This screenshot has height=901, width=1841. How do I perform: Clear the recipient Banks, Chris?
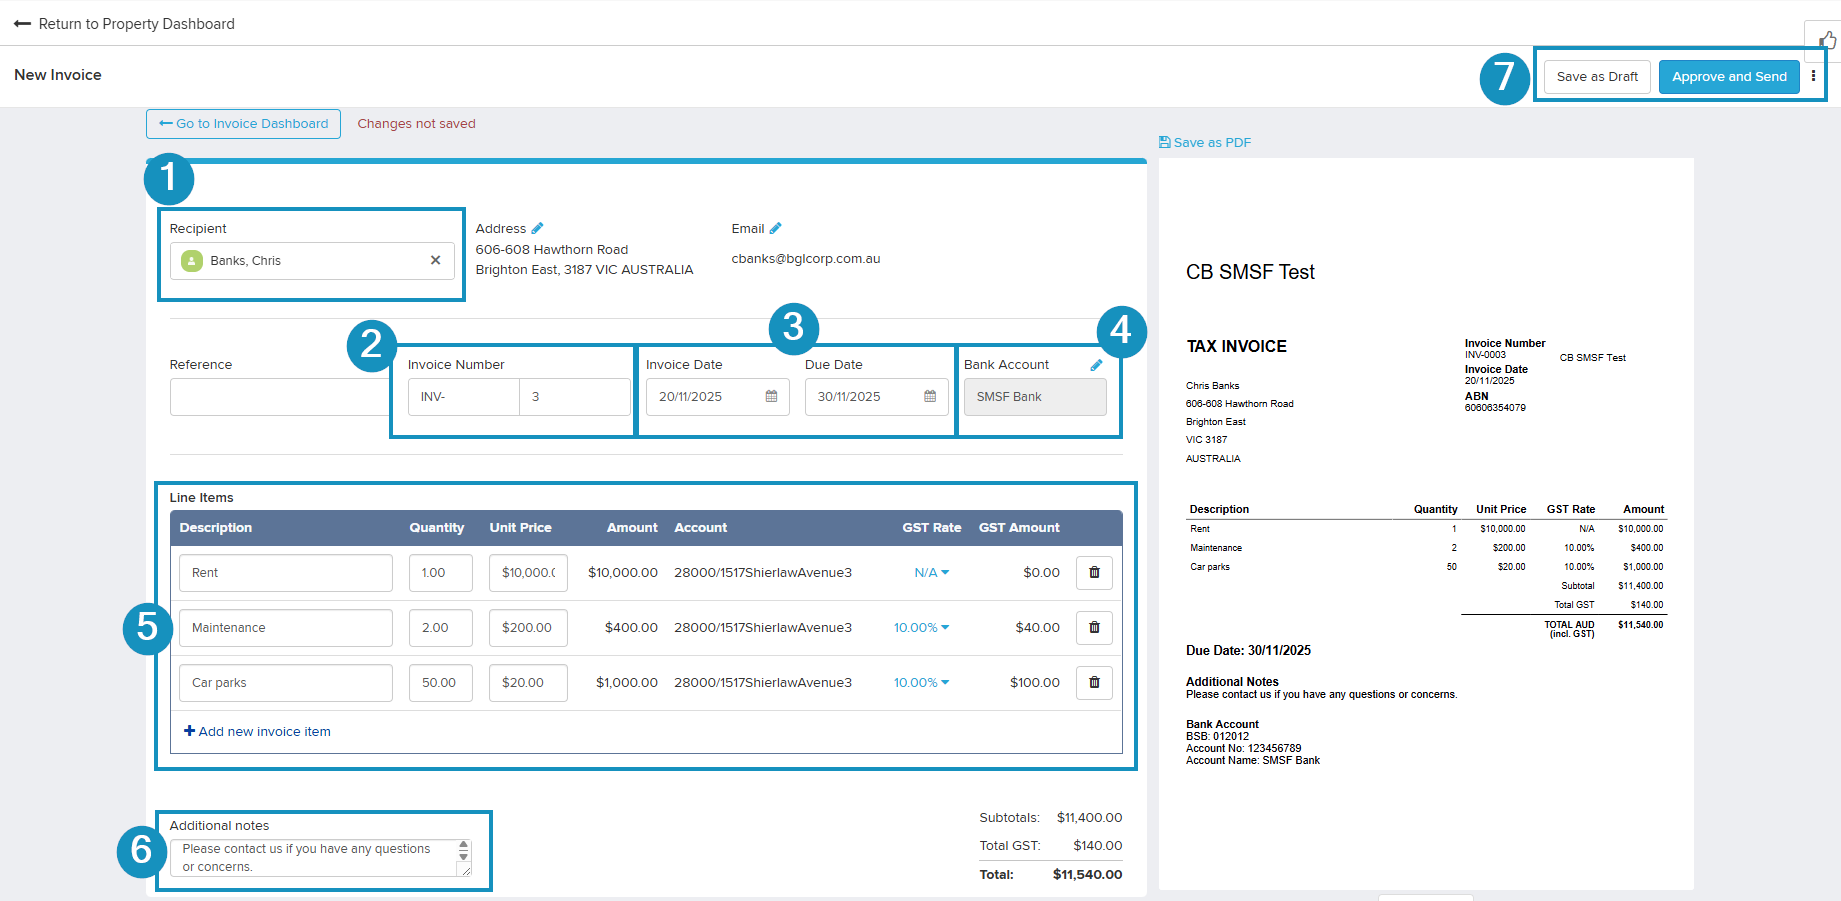435,261
